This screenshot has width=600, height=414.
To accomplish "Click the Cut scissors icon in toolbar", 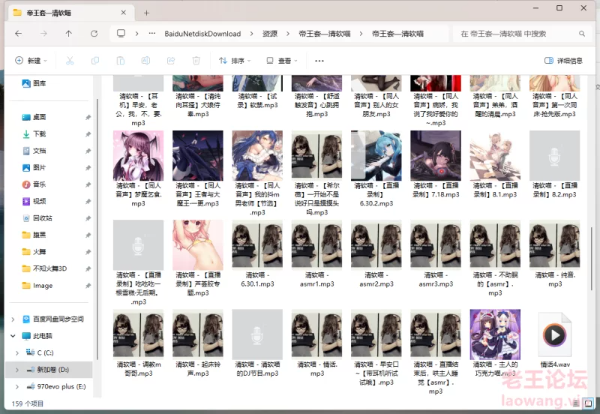I will click(x=70, y=60).
